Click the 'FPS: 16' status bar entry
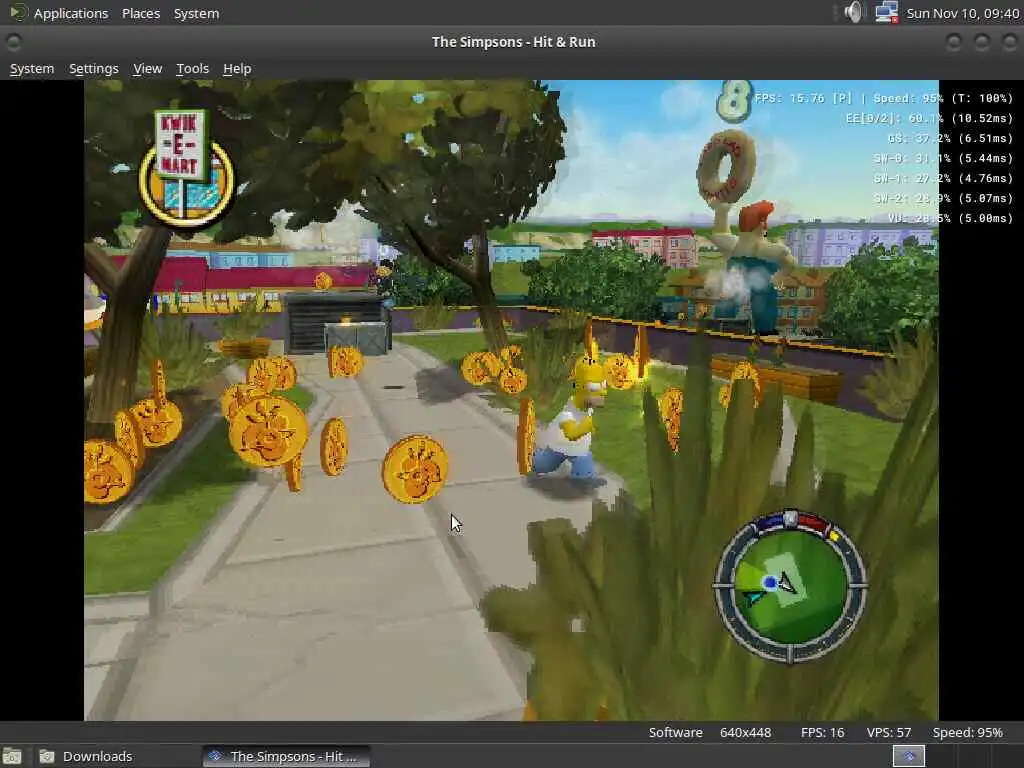Screen dimensions: 1024x768 [822, 733]
